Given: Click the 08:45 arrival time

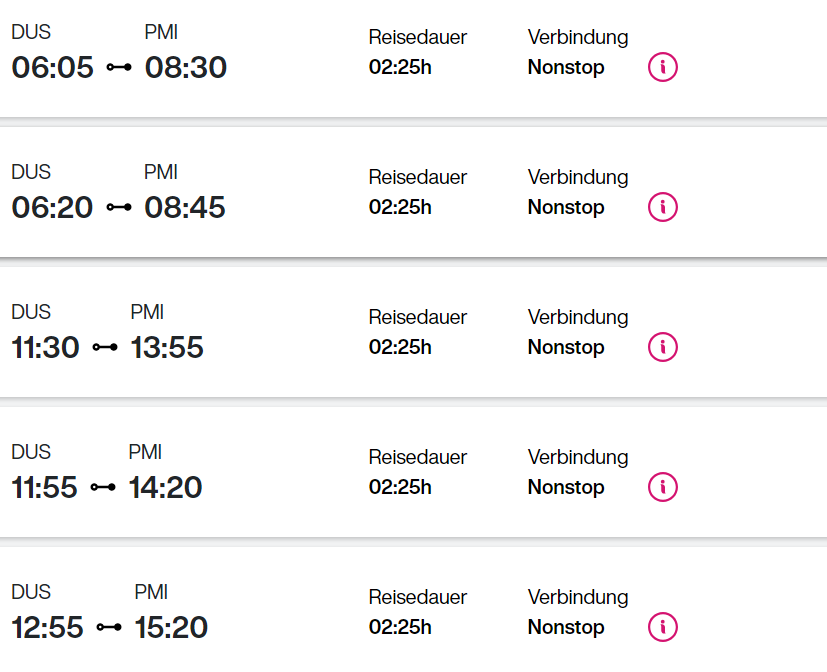Looking at the screenshot, I should tap(185, 208).
